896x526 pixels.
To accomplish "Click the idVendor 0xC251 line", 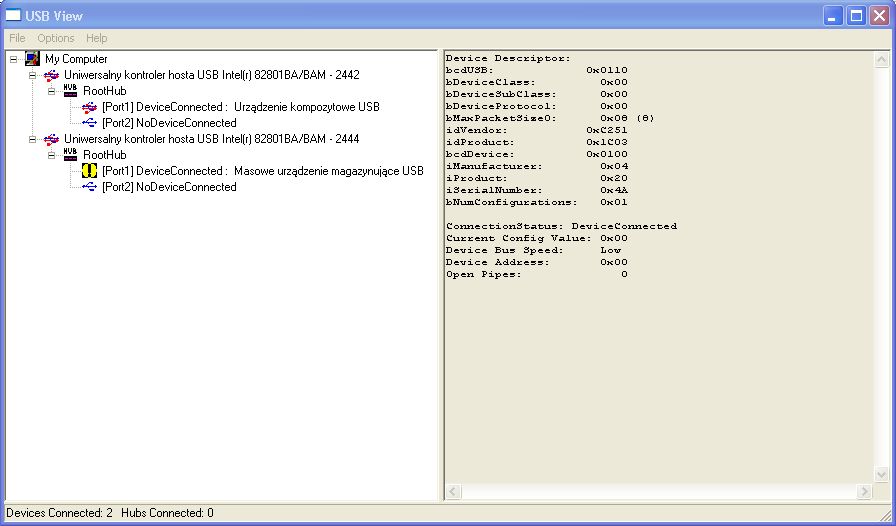I will coord(537,130).
